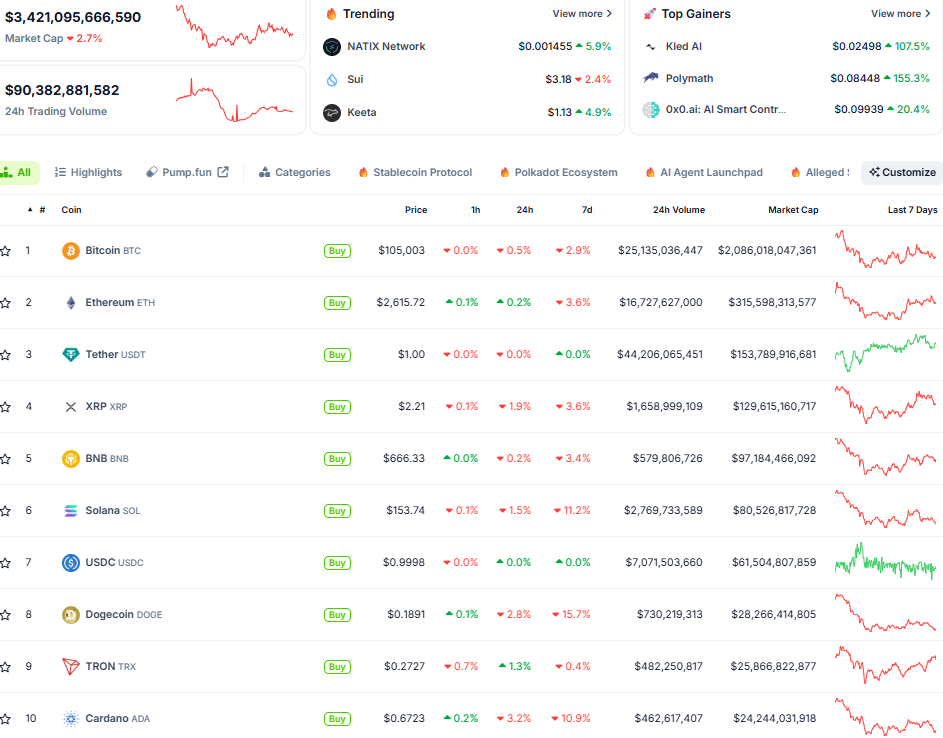943x738 pixels.
Task: Toggle the watchlist star for Dogecoin
Action: tap(6, 615)
